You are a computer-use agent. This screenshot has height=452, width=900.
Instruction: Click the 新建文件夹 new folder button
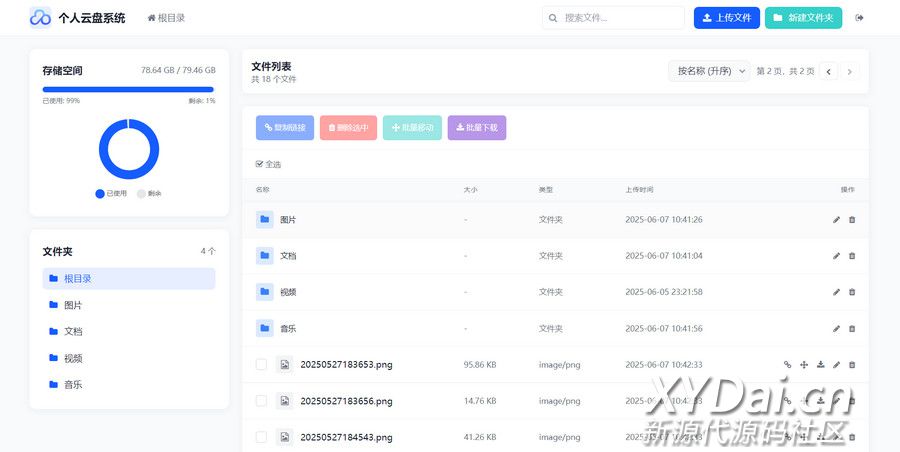[803, 18]
